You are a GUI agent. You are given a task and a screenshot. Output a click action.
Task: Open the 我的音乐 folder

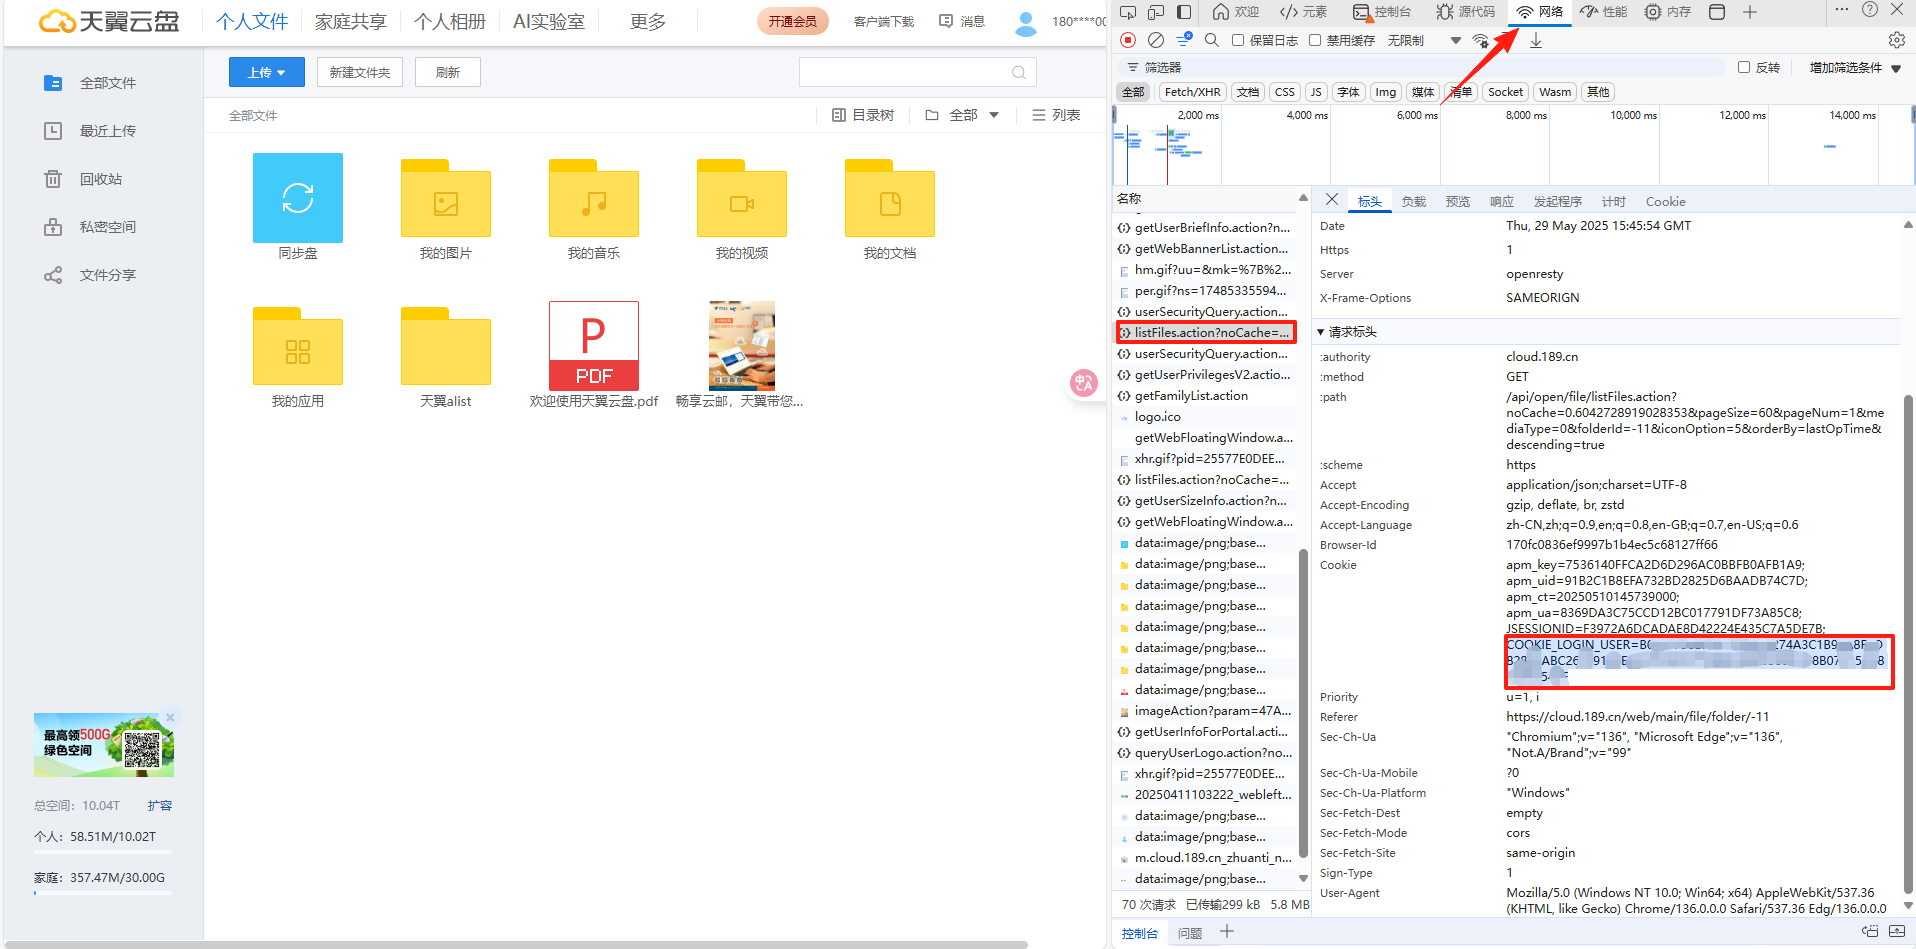(x=594, y=207)
